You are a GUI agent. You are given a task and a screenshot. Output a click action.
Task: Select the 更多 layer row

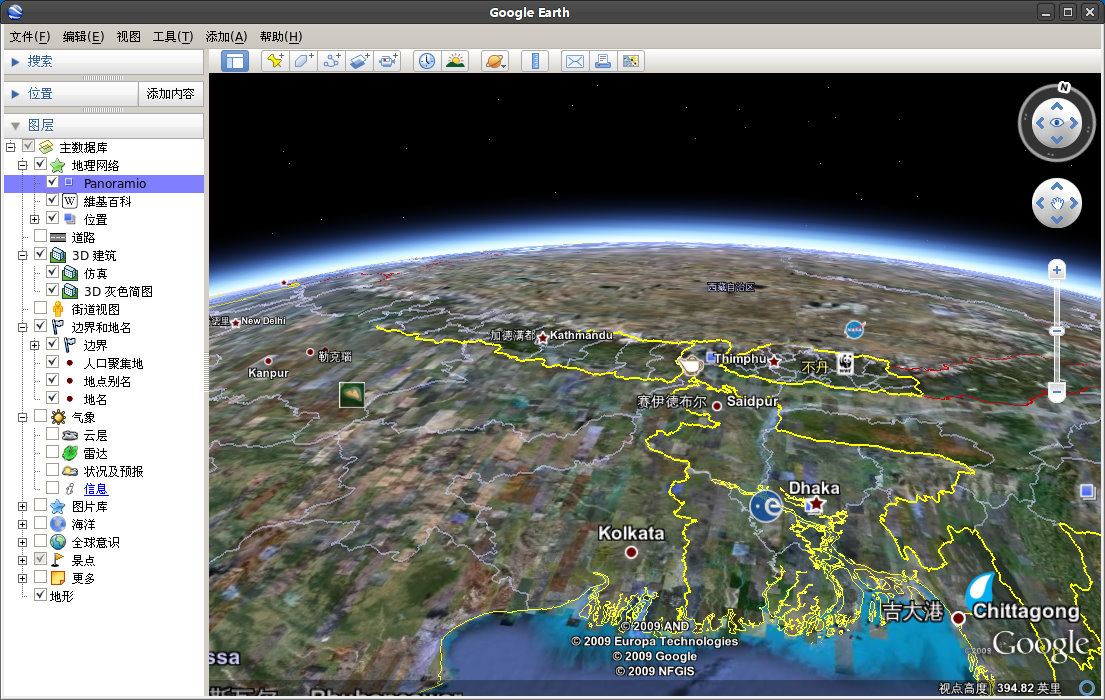83,578
